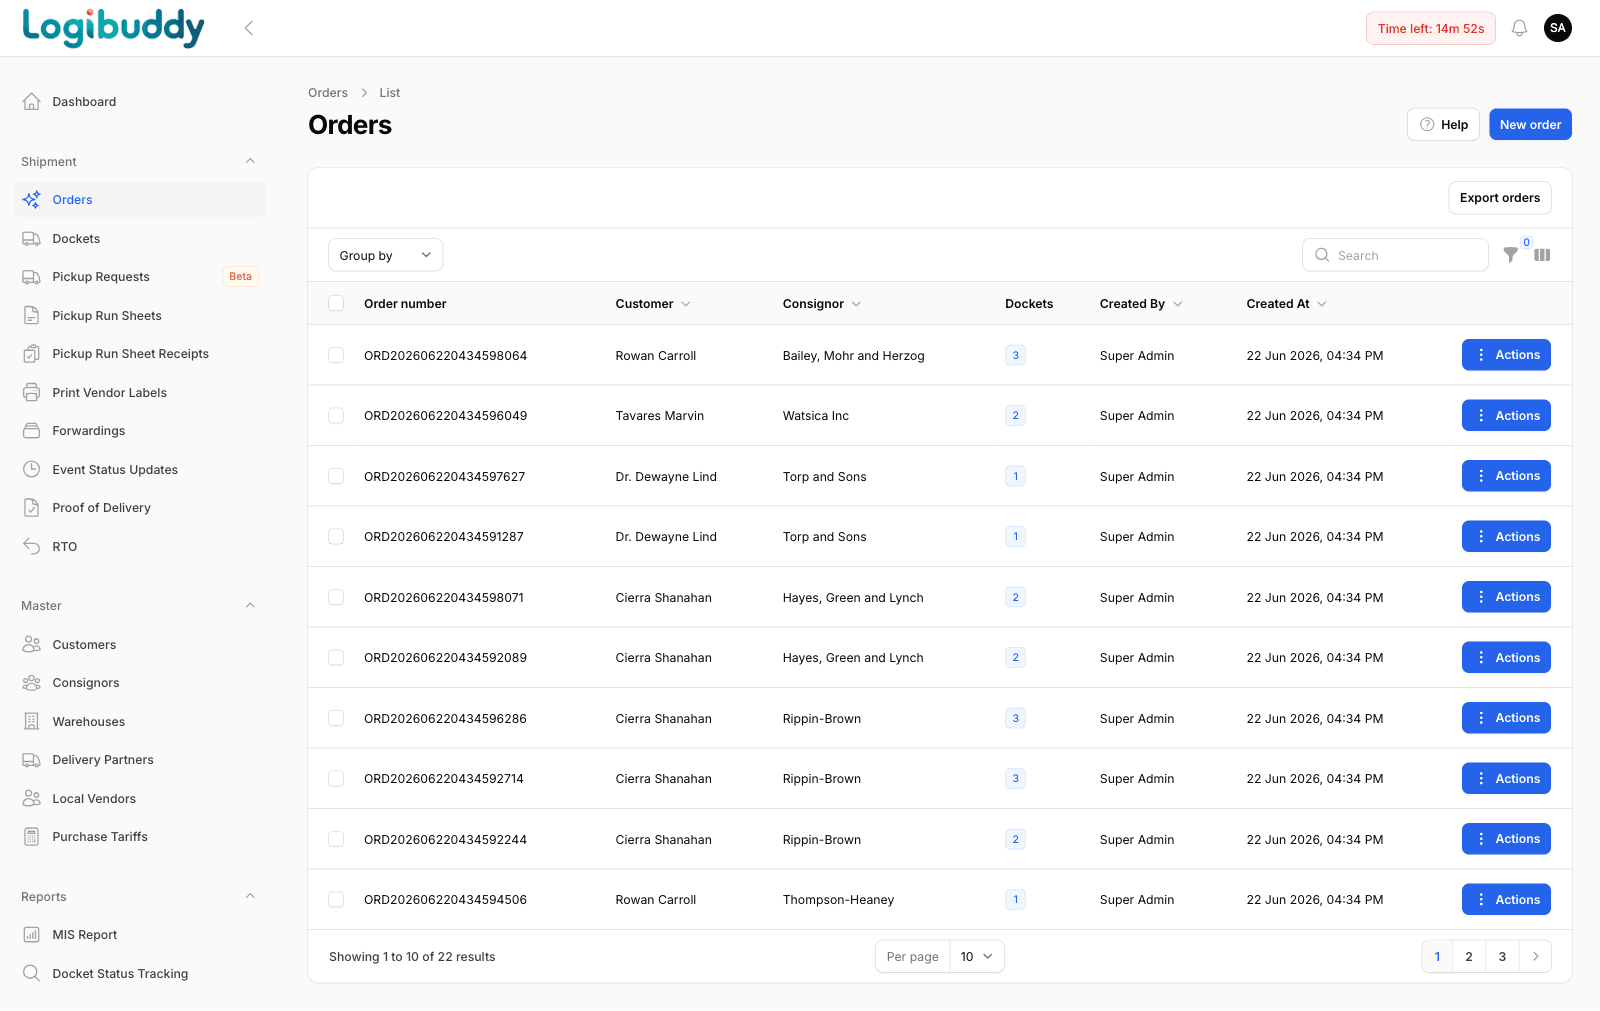The height and width of the screenshot is (1011, 1600).
Task: Open Pickup Requests in sidebar
Action: coord(140,277)
